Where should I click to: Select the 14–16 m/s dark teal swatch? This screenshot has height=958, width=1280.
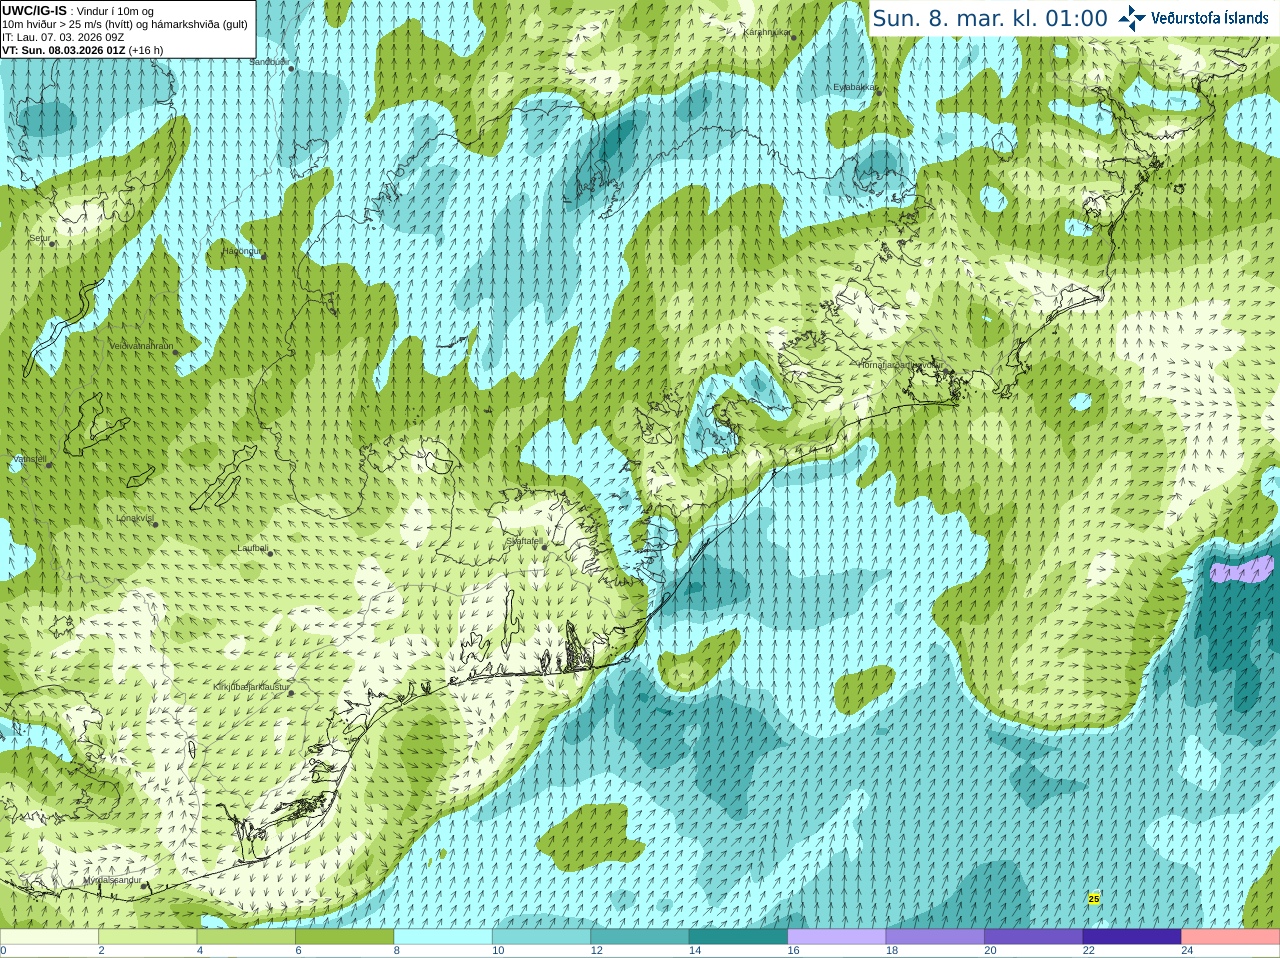tap(738, 937)
